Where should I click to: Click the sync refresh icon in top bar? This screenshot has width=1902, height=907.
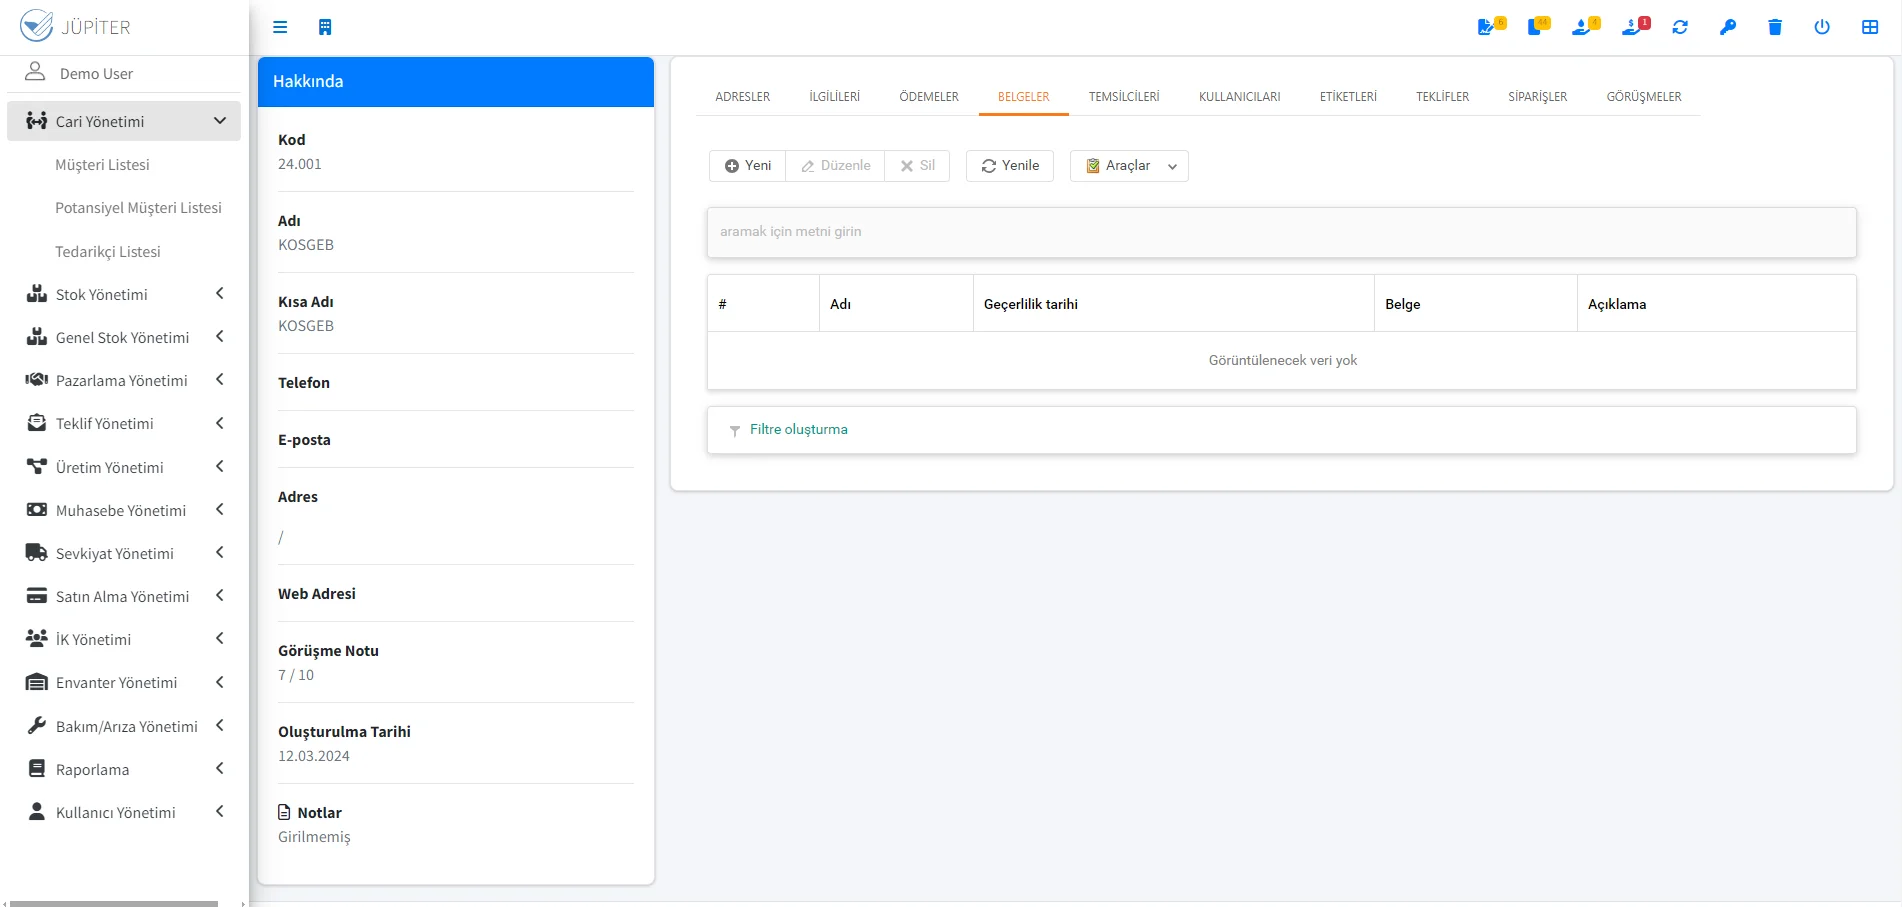1680,27
